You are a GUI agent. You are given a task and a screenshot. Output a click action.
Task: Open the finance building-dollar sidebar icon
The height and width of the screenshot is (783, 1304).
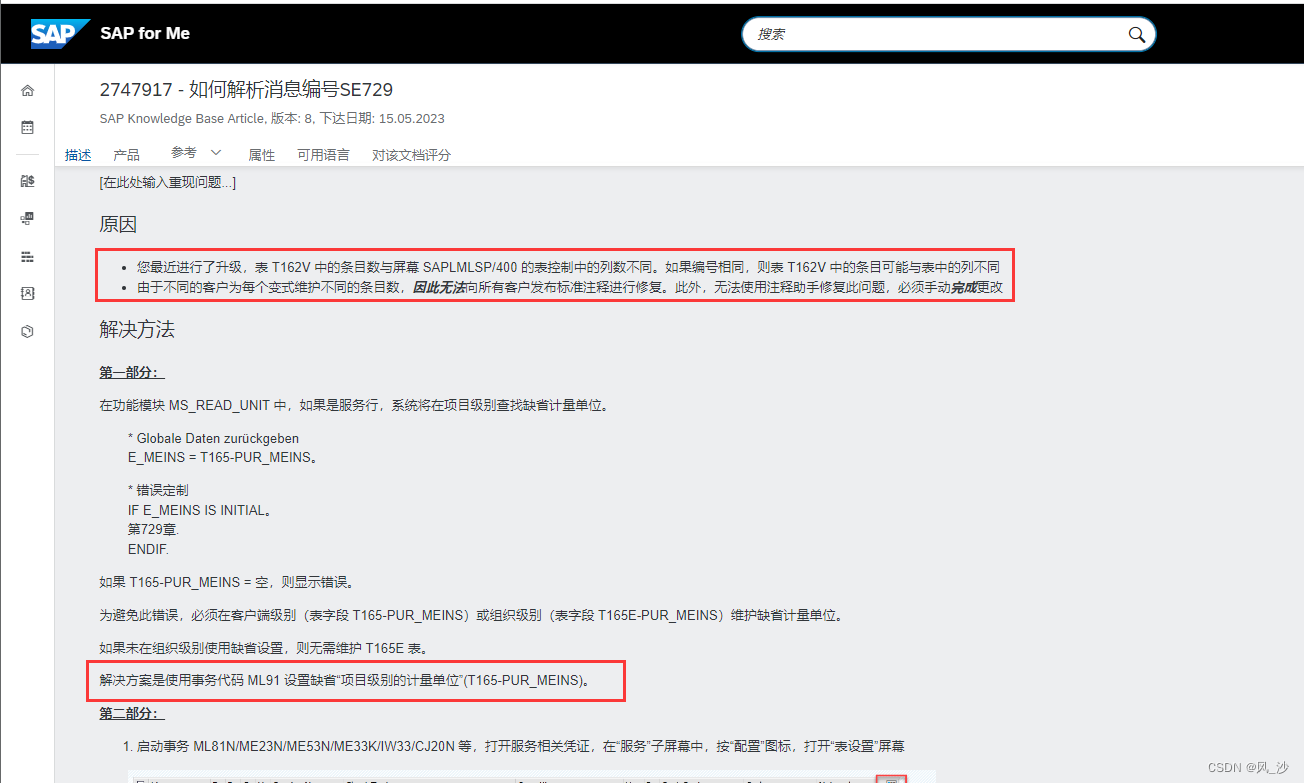pyautogui.click(x=27, y=181)
